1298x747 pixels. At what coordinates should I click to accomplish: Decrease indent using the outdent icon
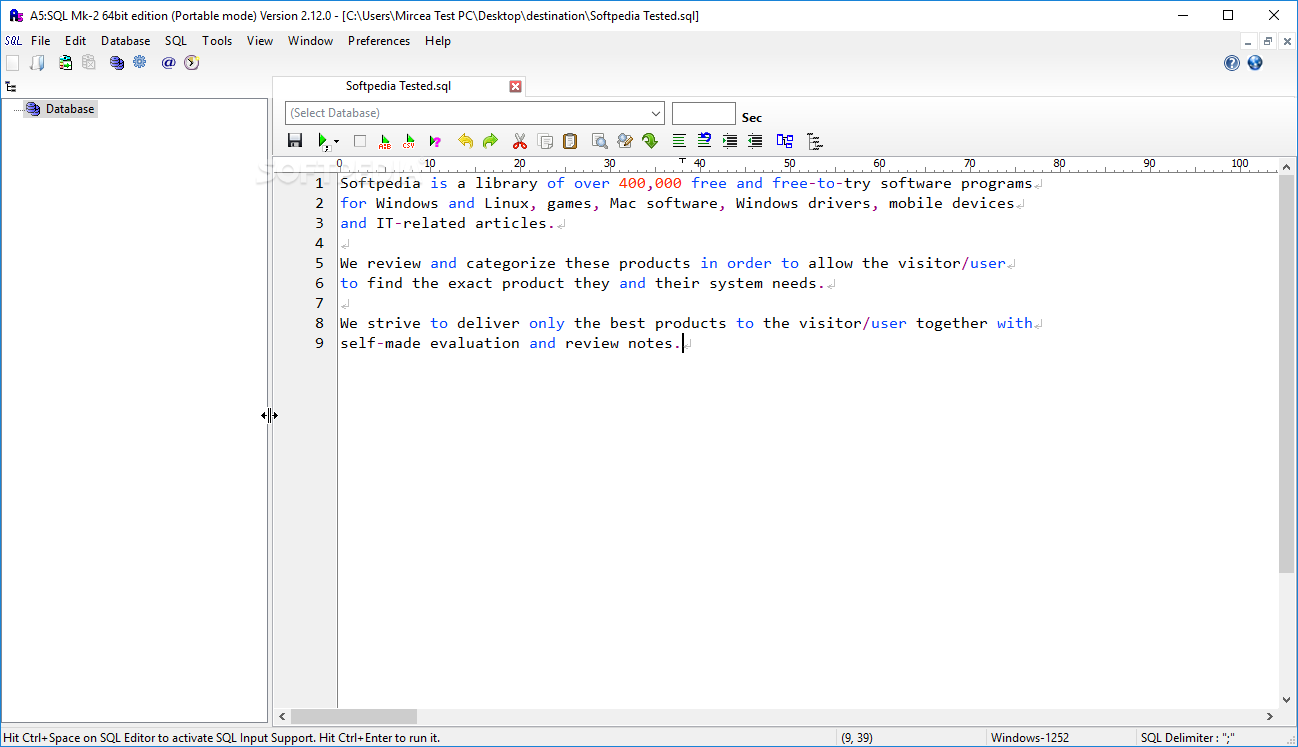[x=755, y=141]
